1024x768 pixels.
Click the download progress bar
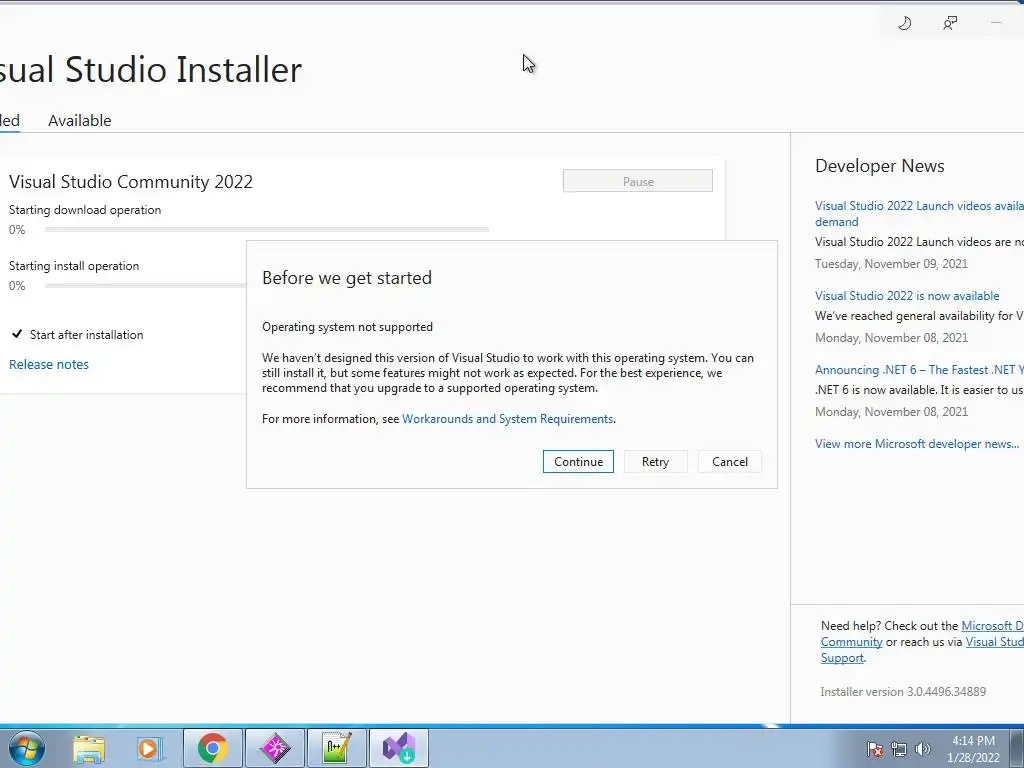tap(266, 229)
